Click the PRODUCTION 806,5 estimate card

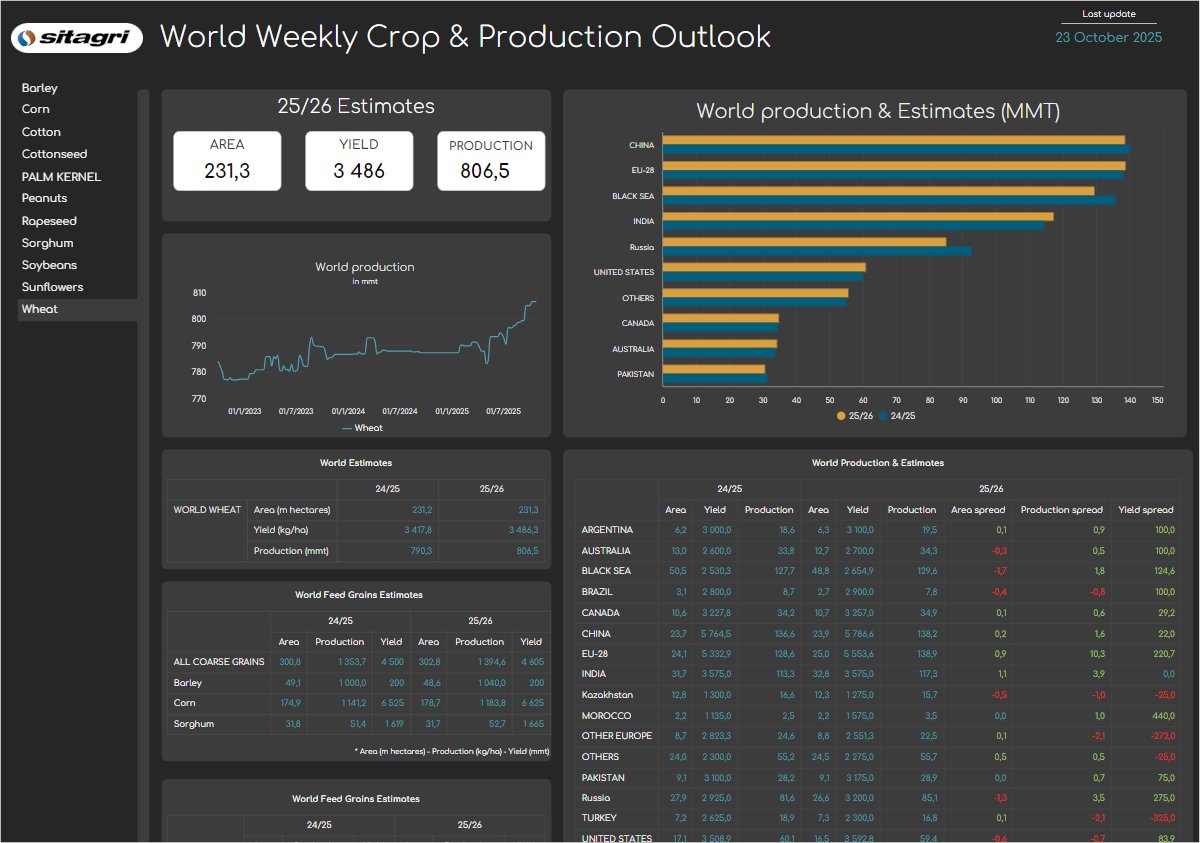coord(490,160)
